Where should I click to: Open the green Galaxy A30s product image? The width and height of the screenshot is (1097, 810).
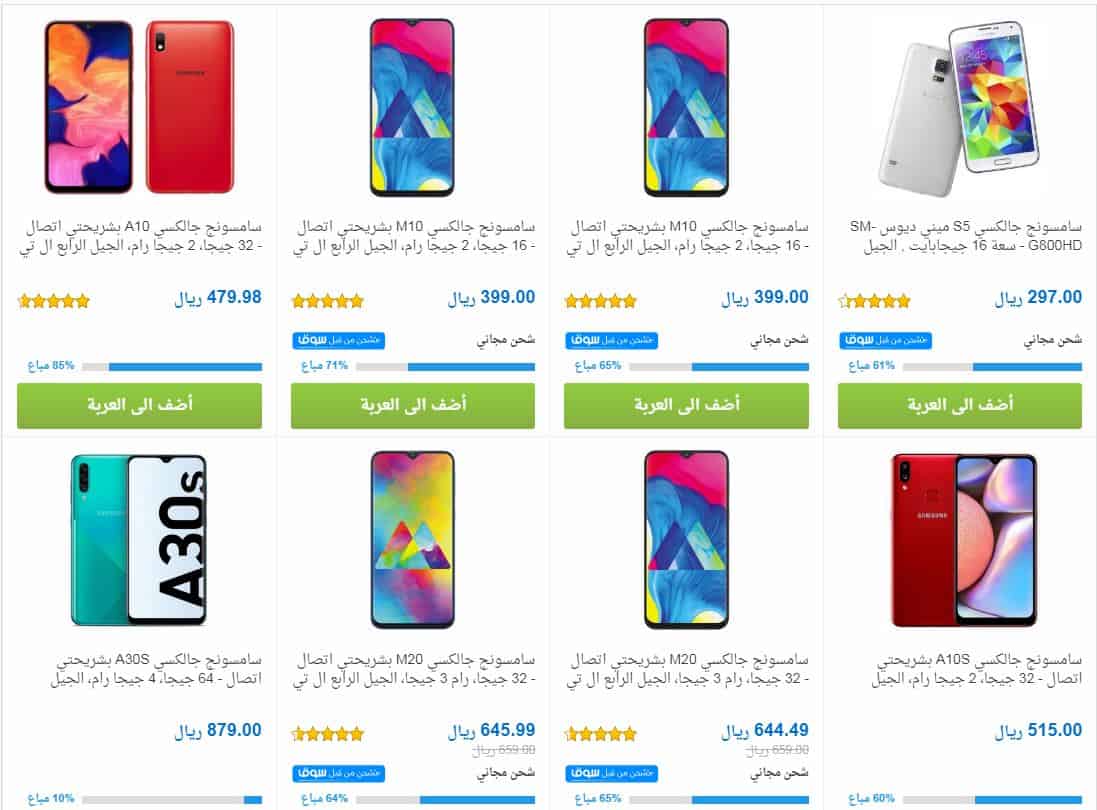tap(139, 540)
